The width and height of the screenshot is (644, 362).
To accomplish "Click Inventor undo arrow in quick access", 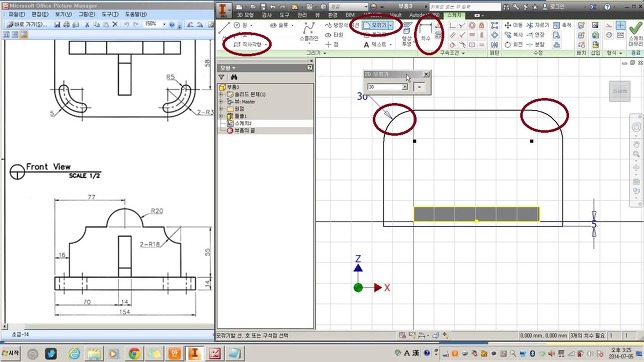I will click(272, 7).
